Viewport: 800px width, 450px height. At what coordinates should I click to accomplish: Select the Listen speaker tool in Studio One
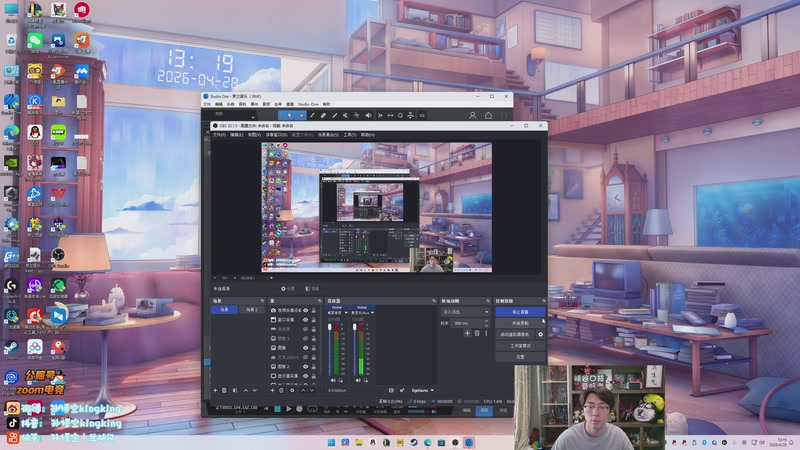click(x=368, y=115)
